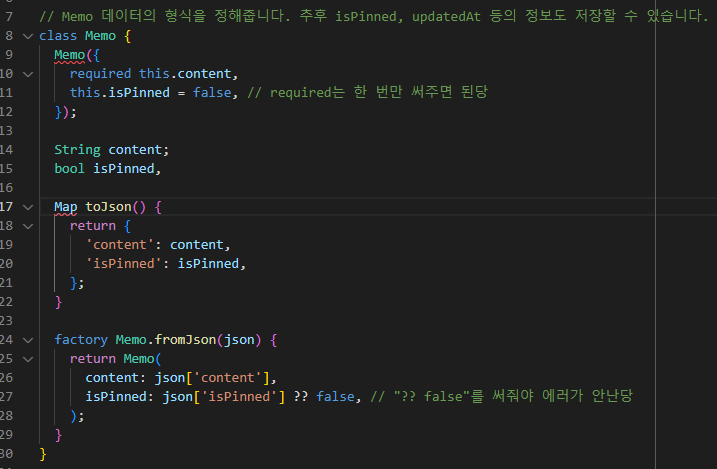
Task: Click 'String' type in field declaration
Action: tap(77, 150)
